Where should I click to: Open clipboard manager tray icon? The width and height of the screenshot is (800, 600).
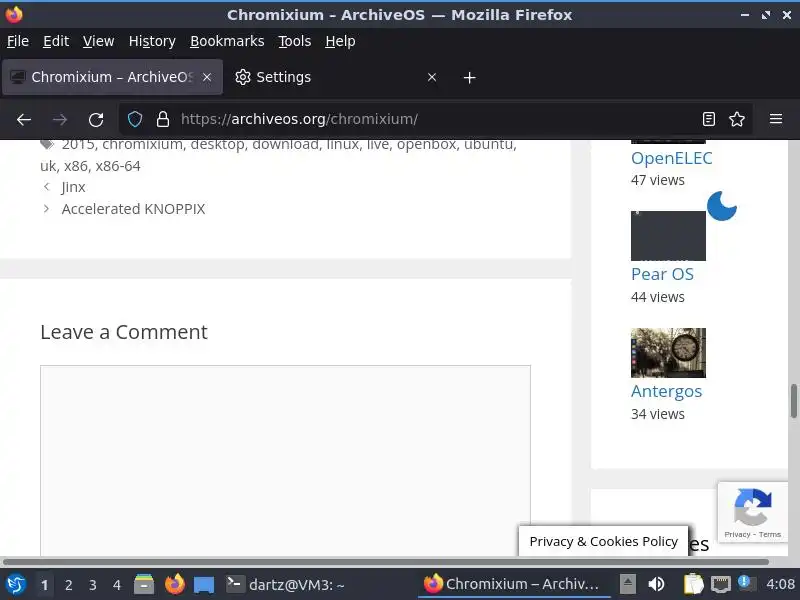click(x=693, y=584)
